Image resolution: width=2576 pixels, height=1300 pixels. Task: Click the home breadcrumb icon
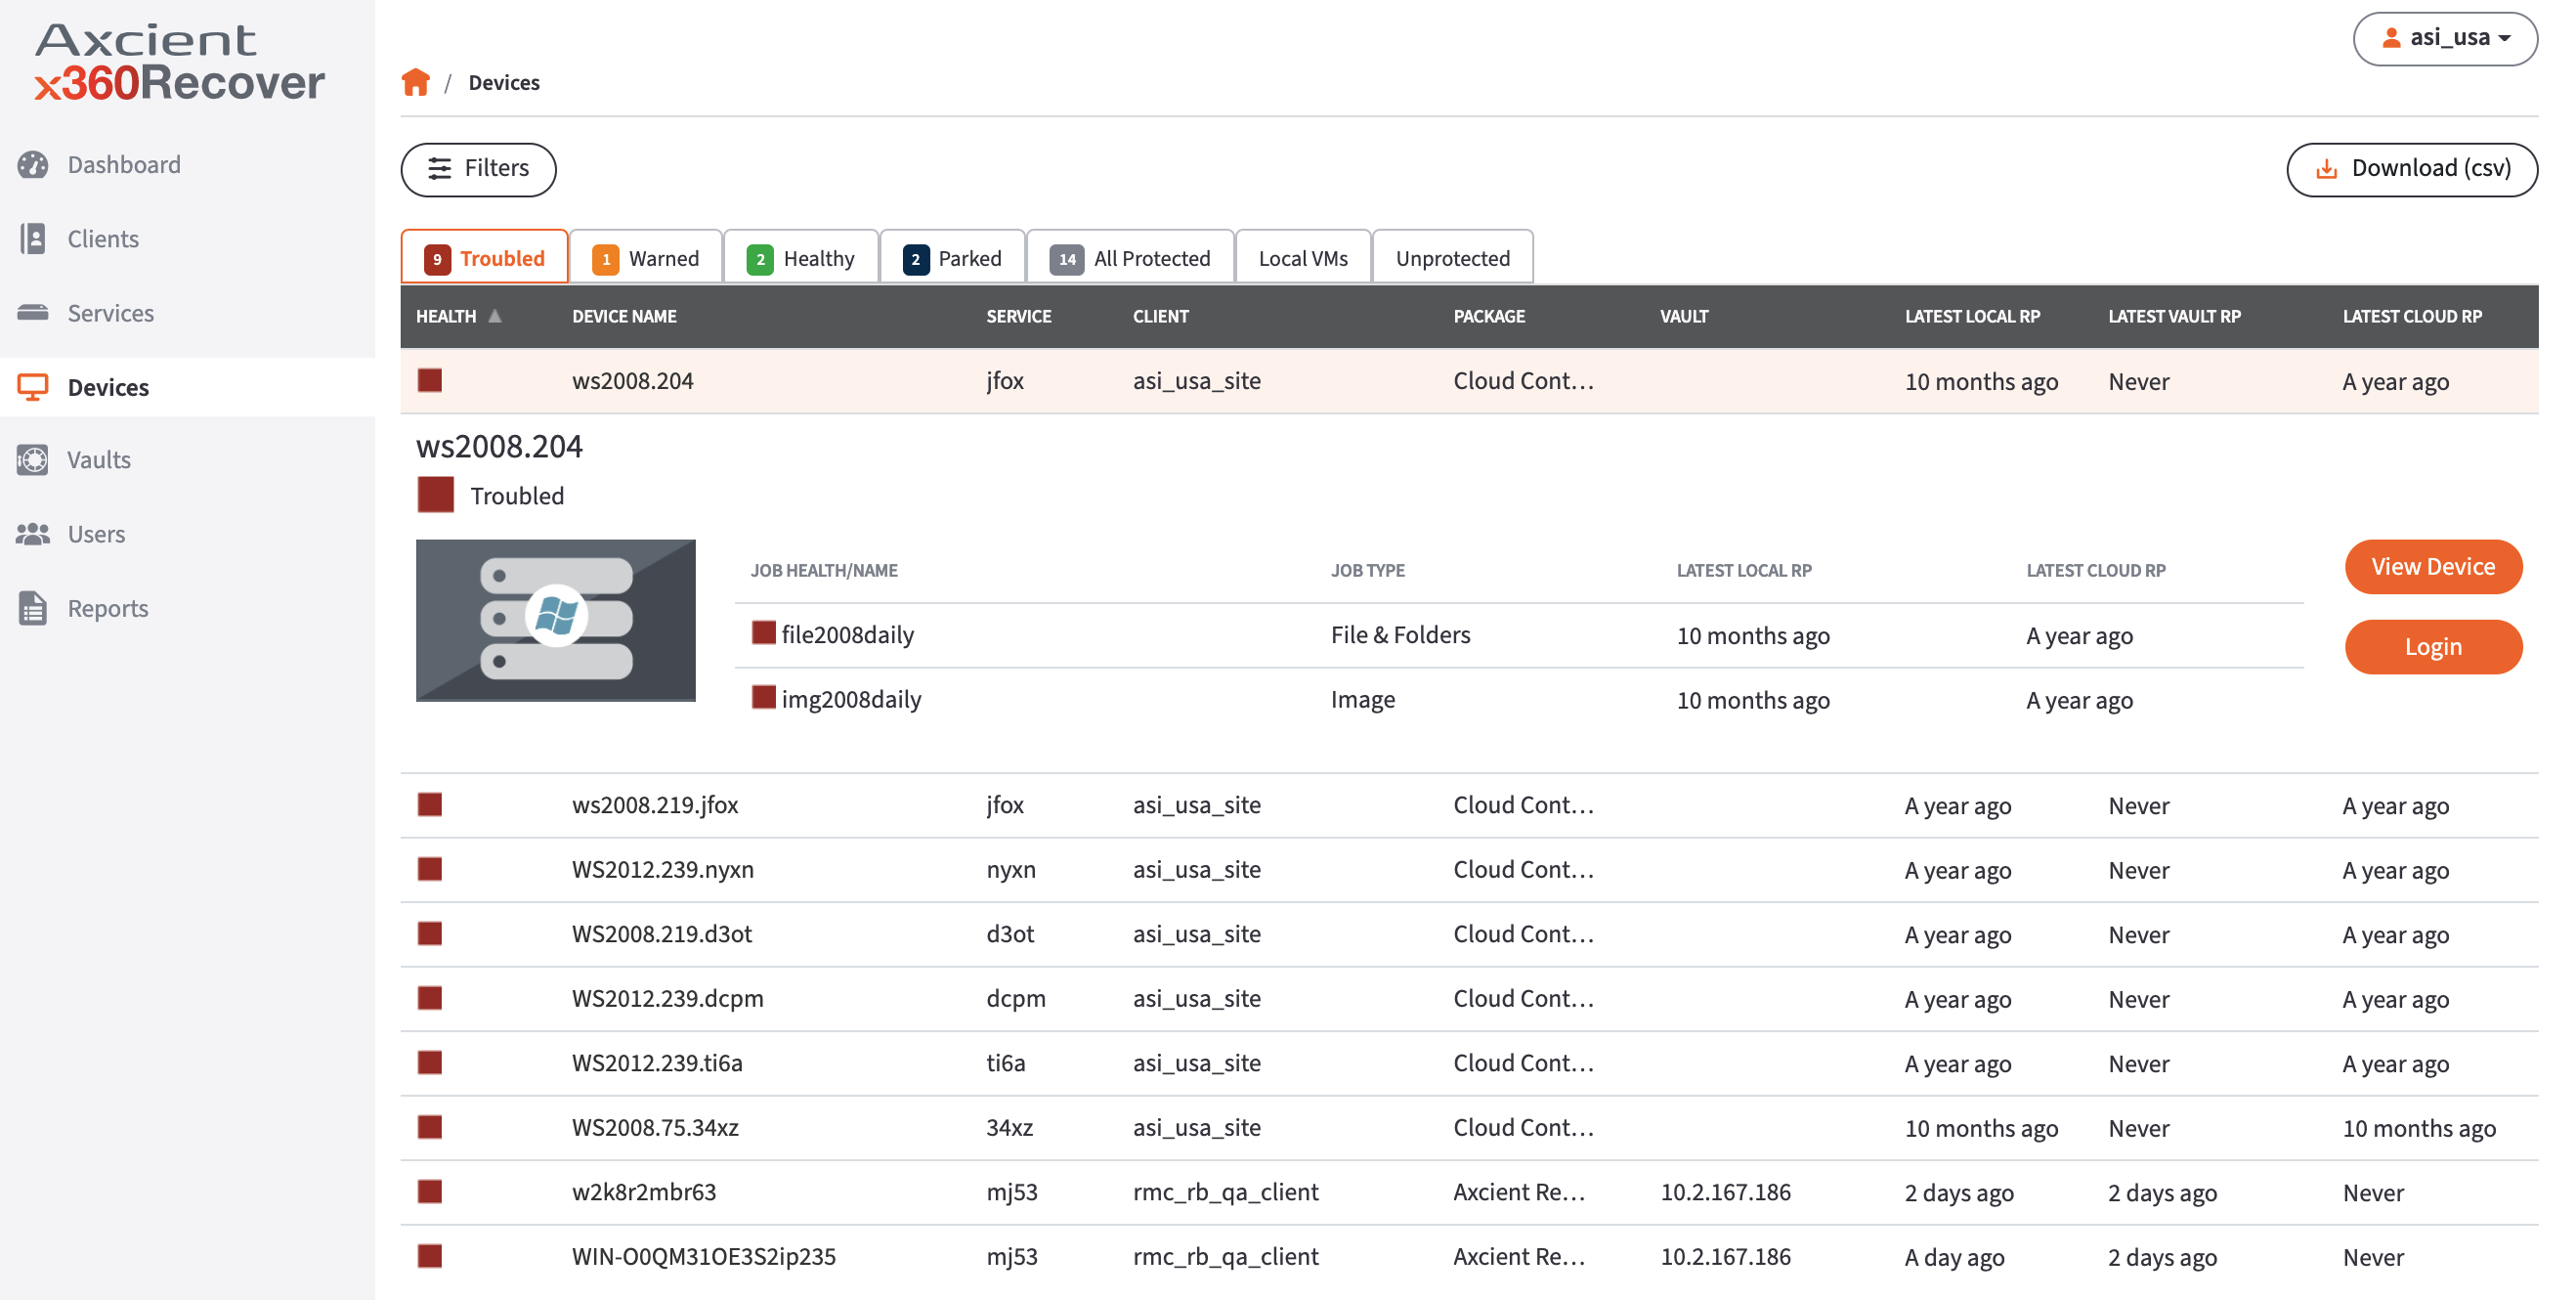(x=417, y=82)
